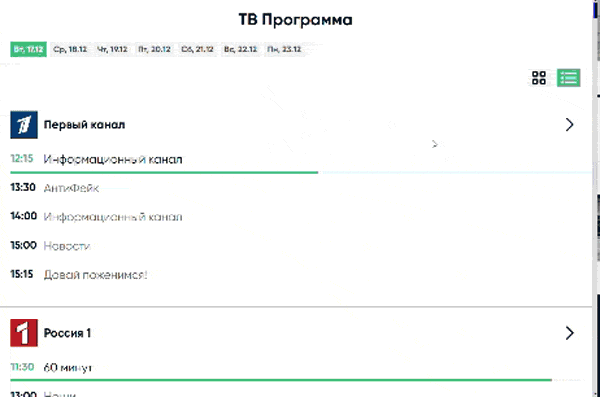Switch to the Ср, 18.12 date tab
The image size is (600, 397).
pyautogui.click(x=70, y=49)
